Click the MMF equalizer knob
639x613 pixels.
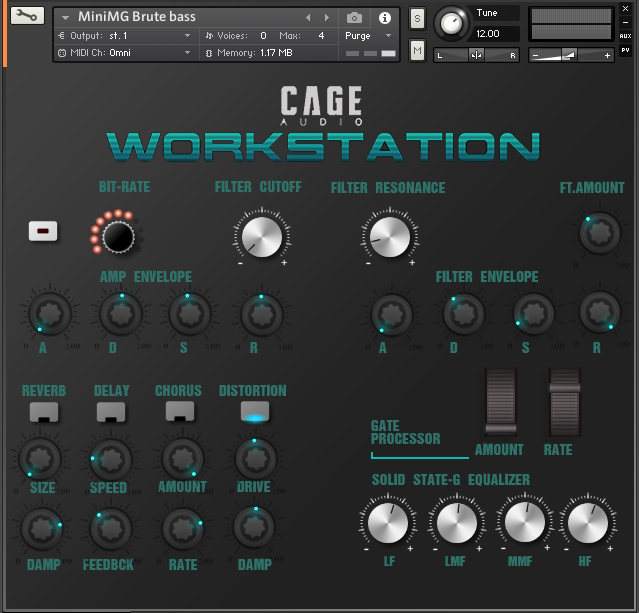point(524,522)
